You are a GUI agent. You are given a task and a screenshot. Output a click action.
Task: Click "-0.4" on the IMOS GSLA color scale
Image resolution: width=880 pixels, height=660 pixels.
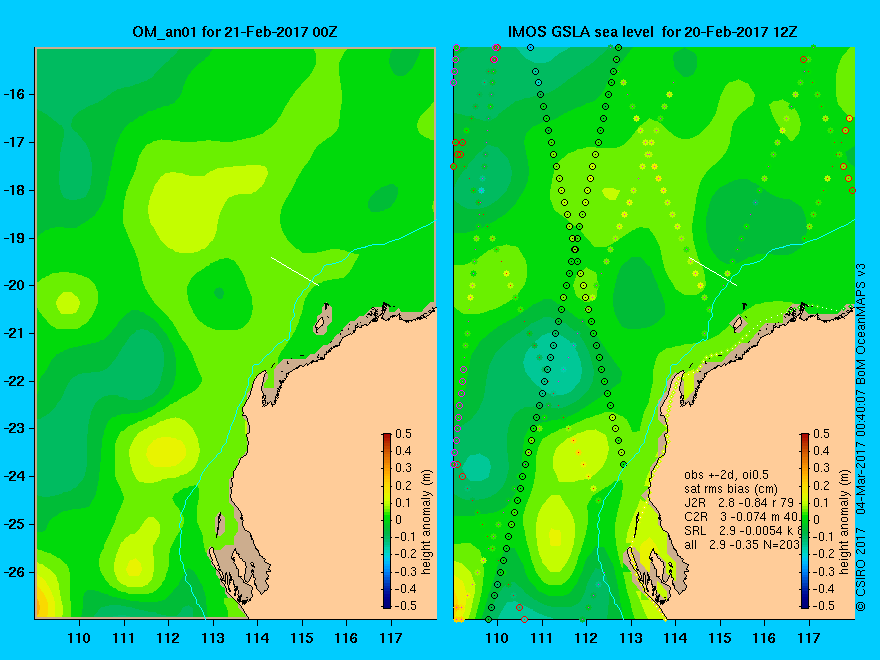(x=824, y=589)
